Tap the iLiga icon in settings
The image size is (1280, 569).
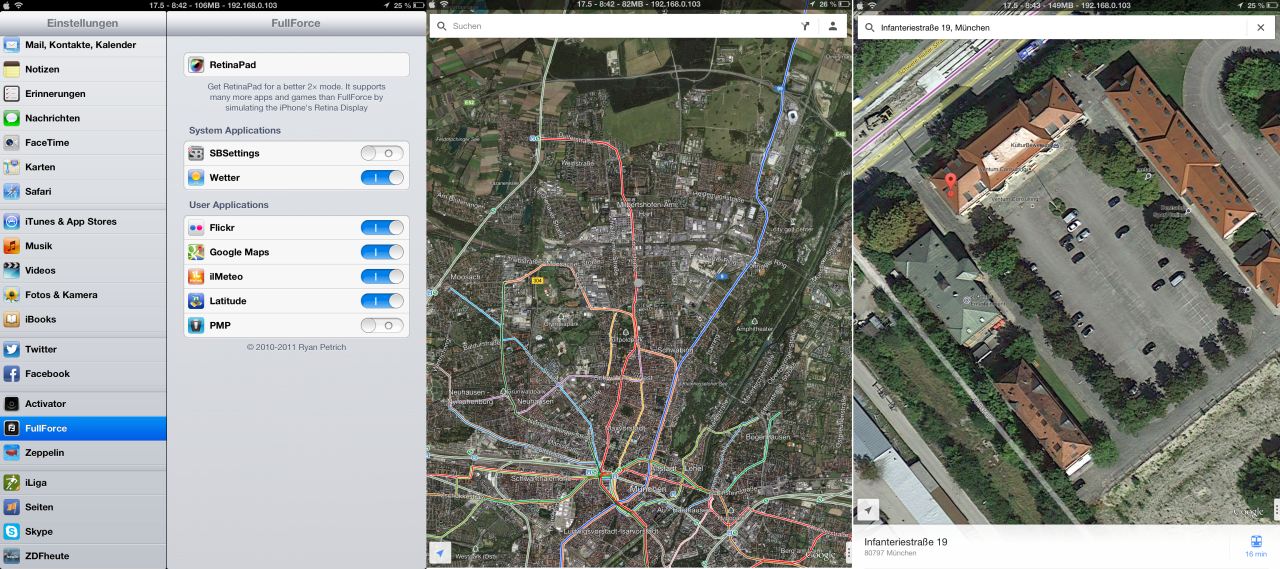[x=11, y=483]
